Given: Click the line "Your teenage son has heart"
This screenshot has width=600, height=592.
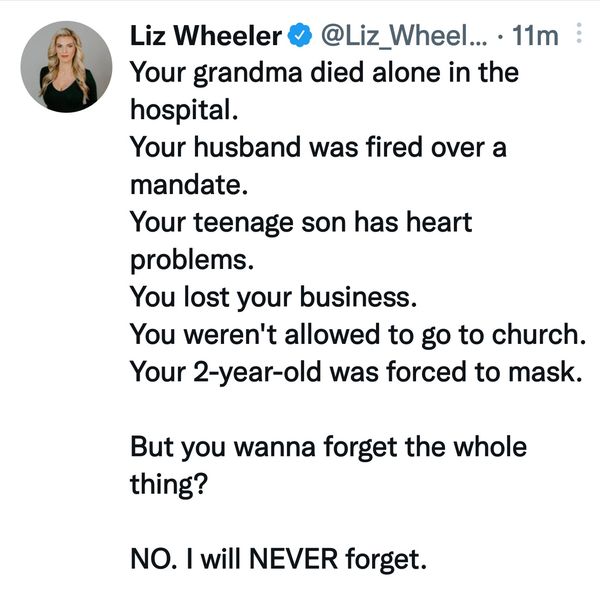Looking at the screenshot, I should pyautogui.click(x=301, y=222).
